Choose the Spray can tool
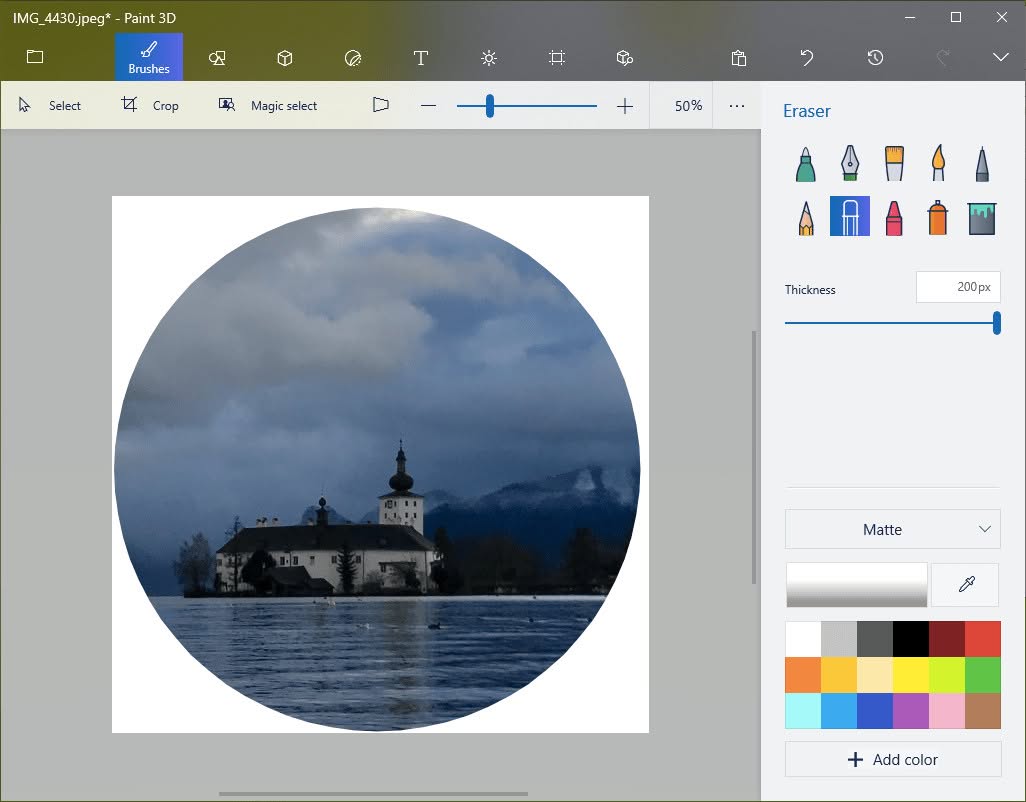 [938, 217]
